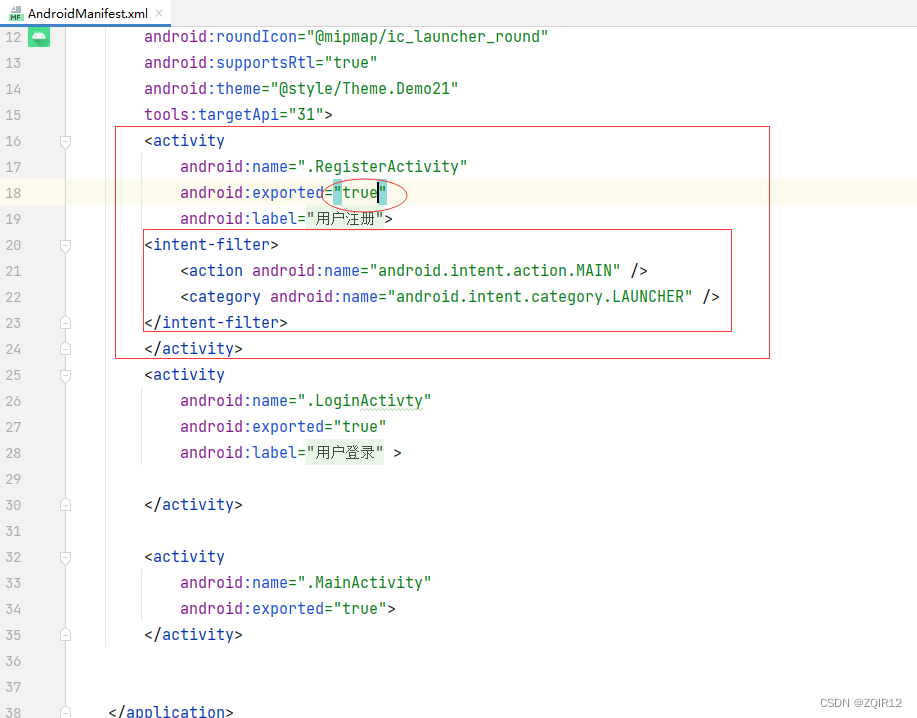Close the AndroidManifest.xml tab

(159, 13)
